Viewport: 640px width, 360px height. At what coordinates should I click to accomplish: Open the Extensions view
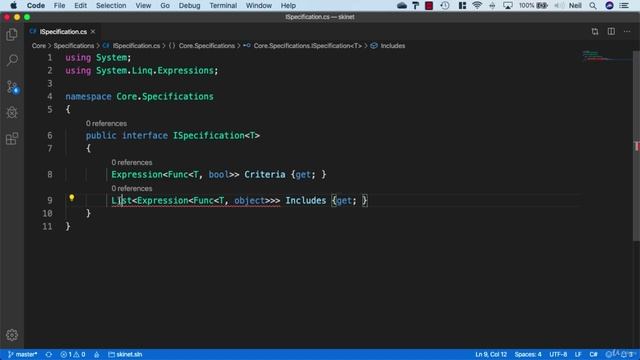coord(12,139)
